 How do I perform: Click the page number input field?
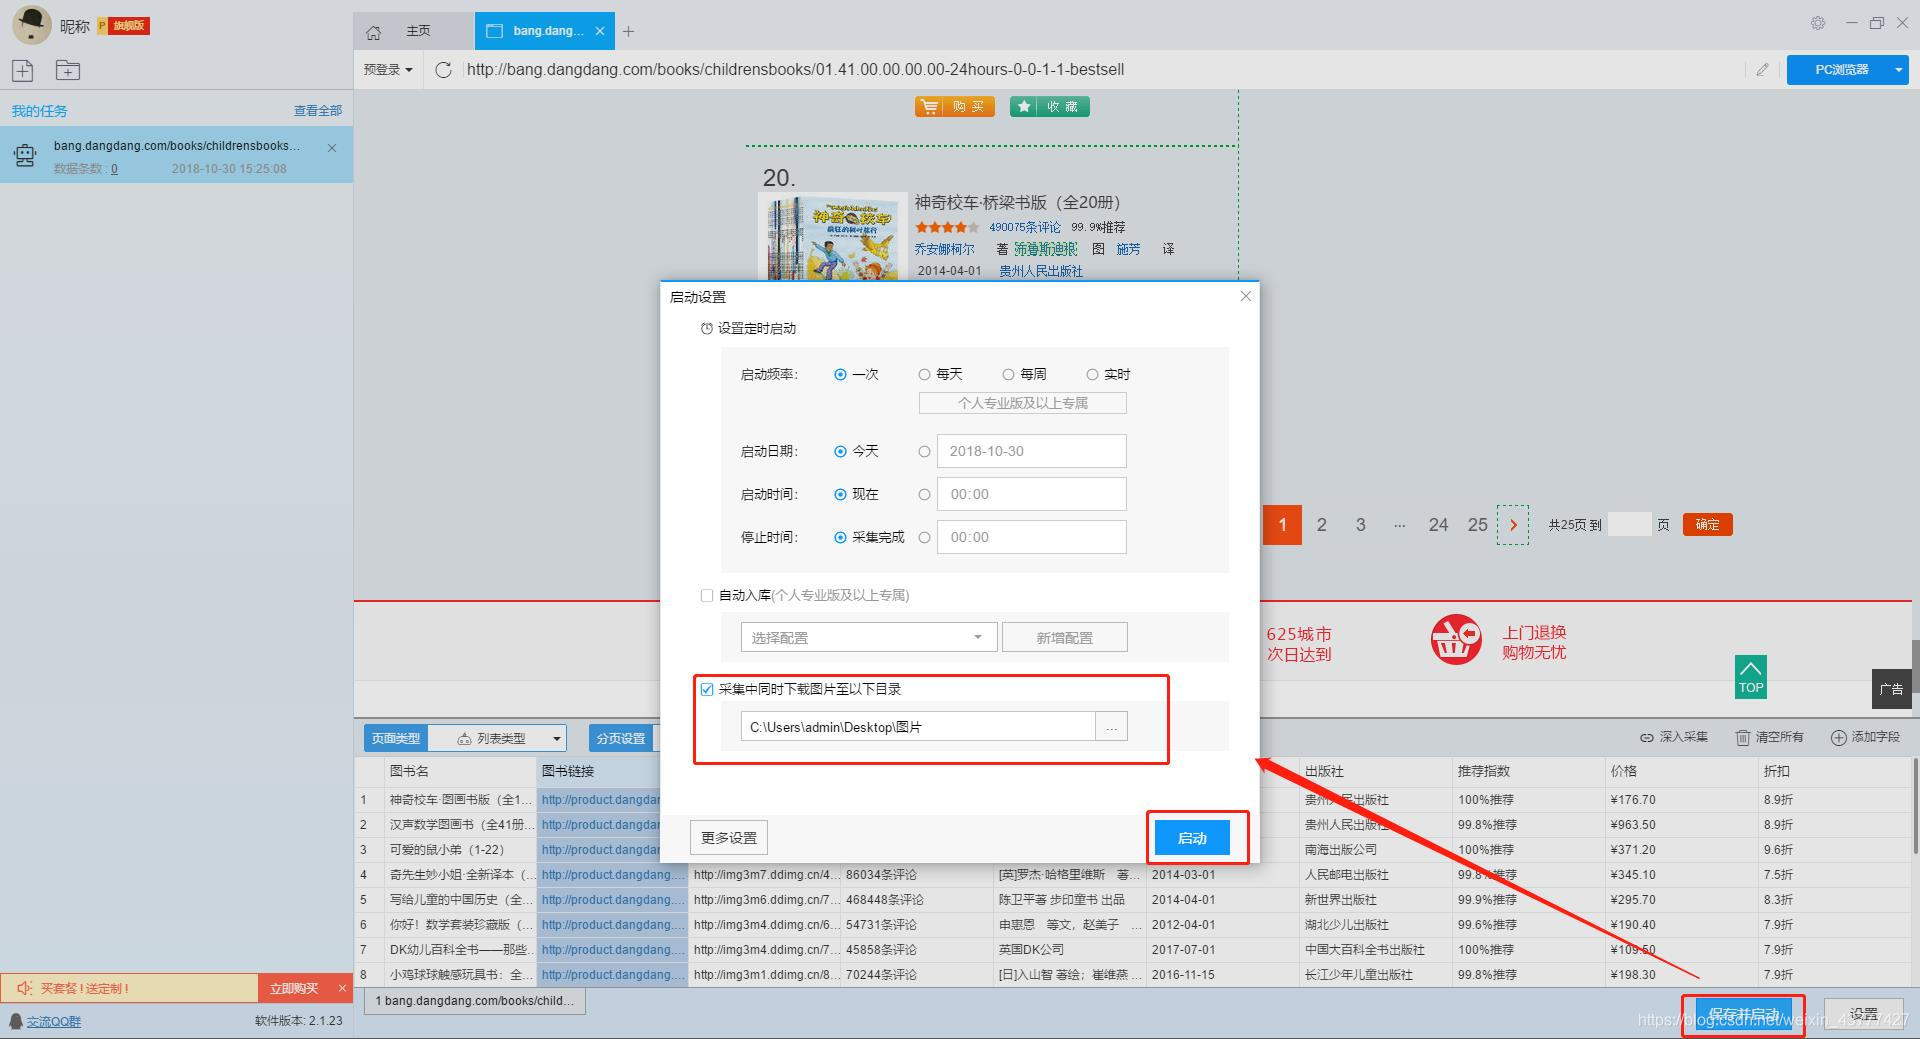coord(1629,525)
